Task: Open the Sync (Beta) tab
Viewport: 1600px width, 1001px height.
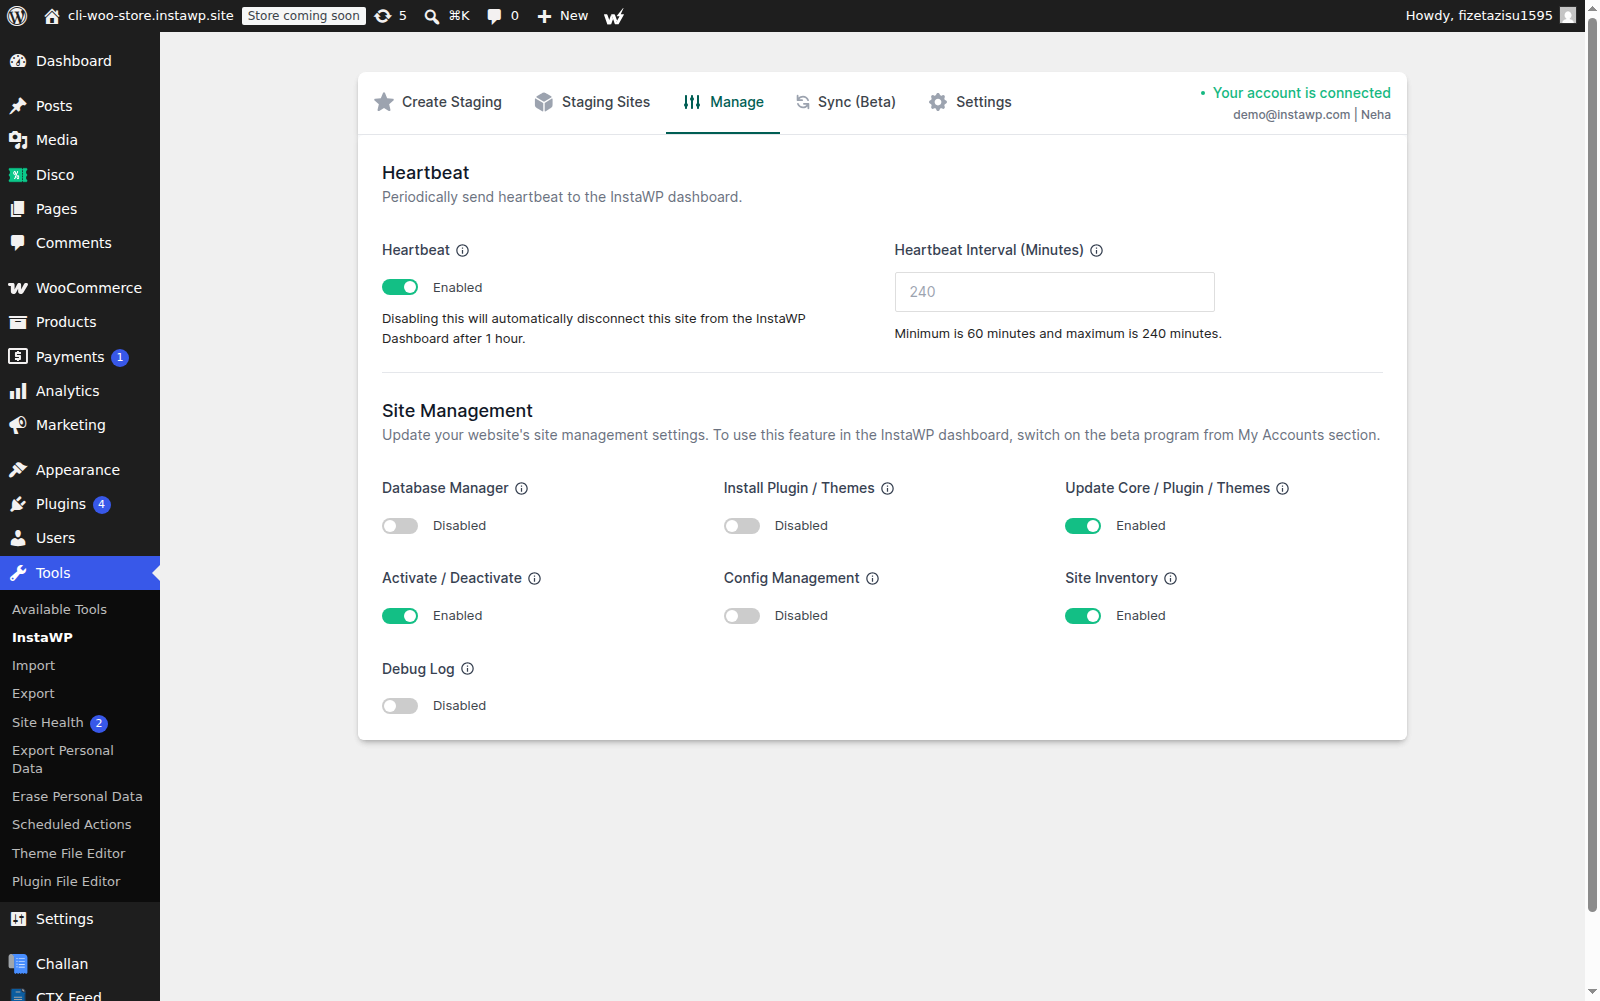Action: [x=846, y=102]
